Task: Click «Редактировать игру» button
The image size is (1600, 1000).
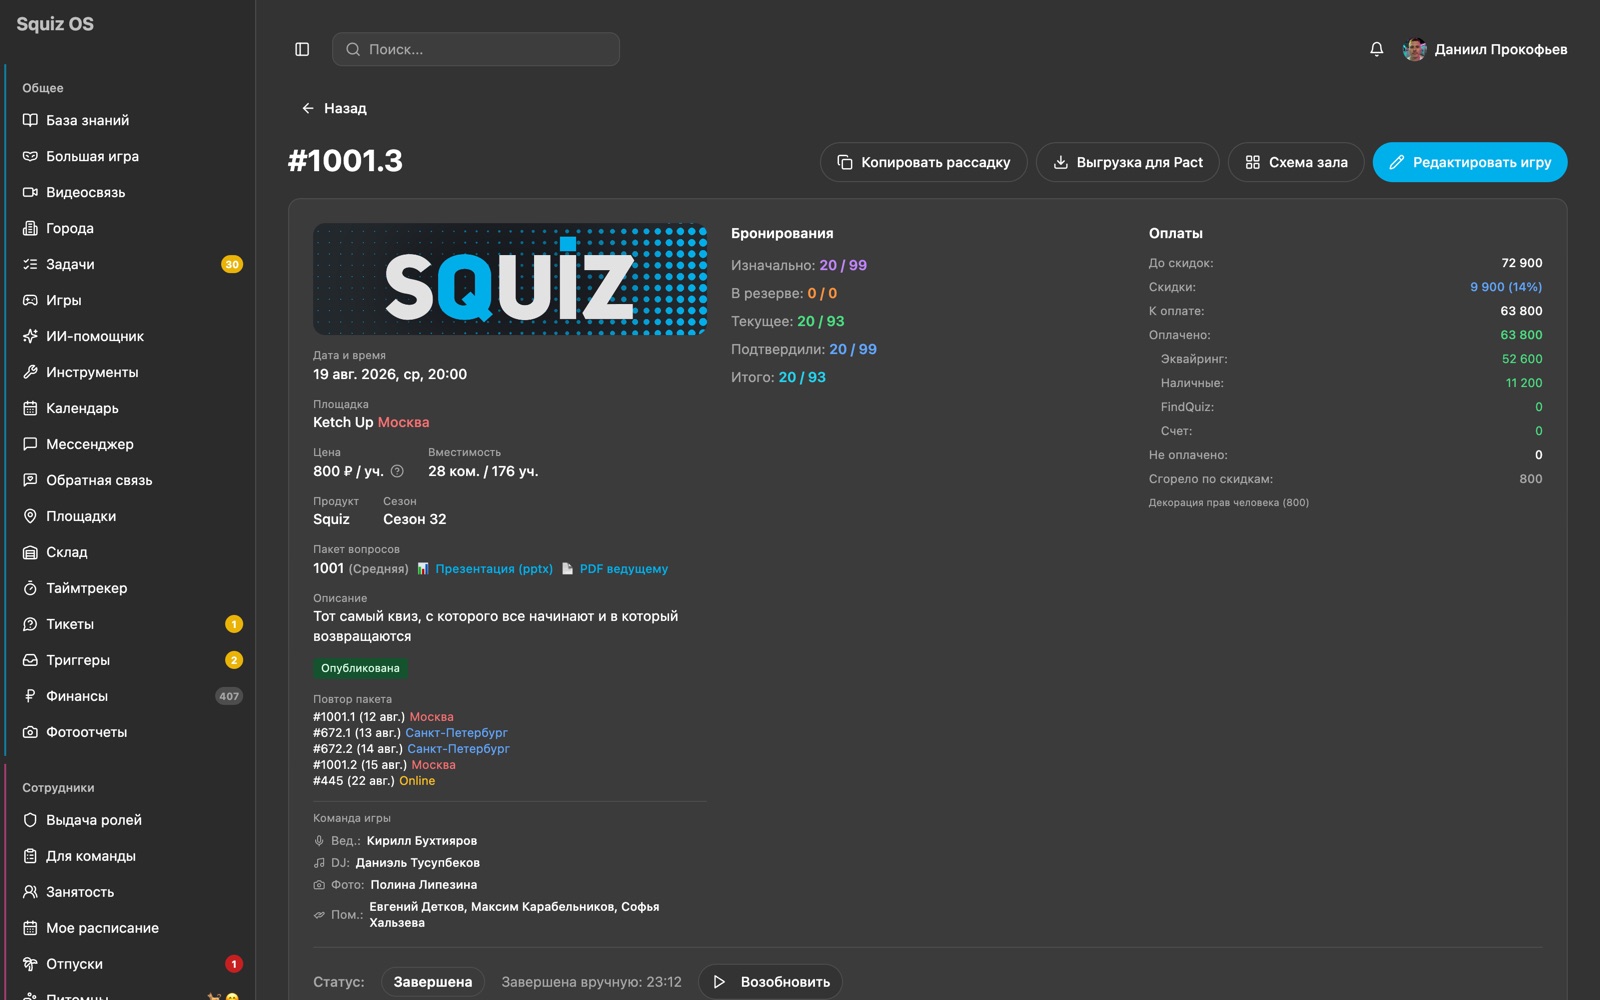Action: pyautogui.click(x=1470, y=162)
